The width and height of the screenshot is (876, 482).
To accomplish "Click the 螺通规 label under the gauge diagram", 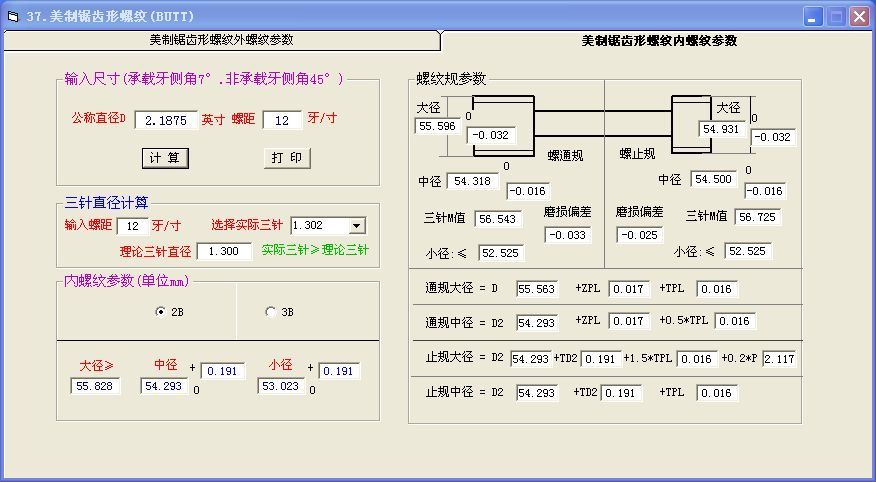I will click(x=565, y=156).
